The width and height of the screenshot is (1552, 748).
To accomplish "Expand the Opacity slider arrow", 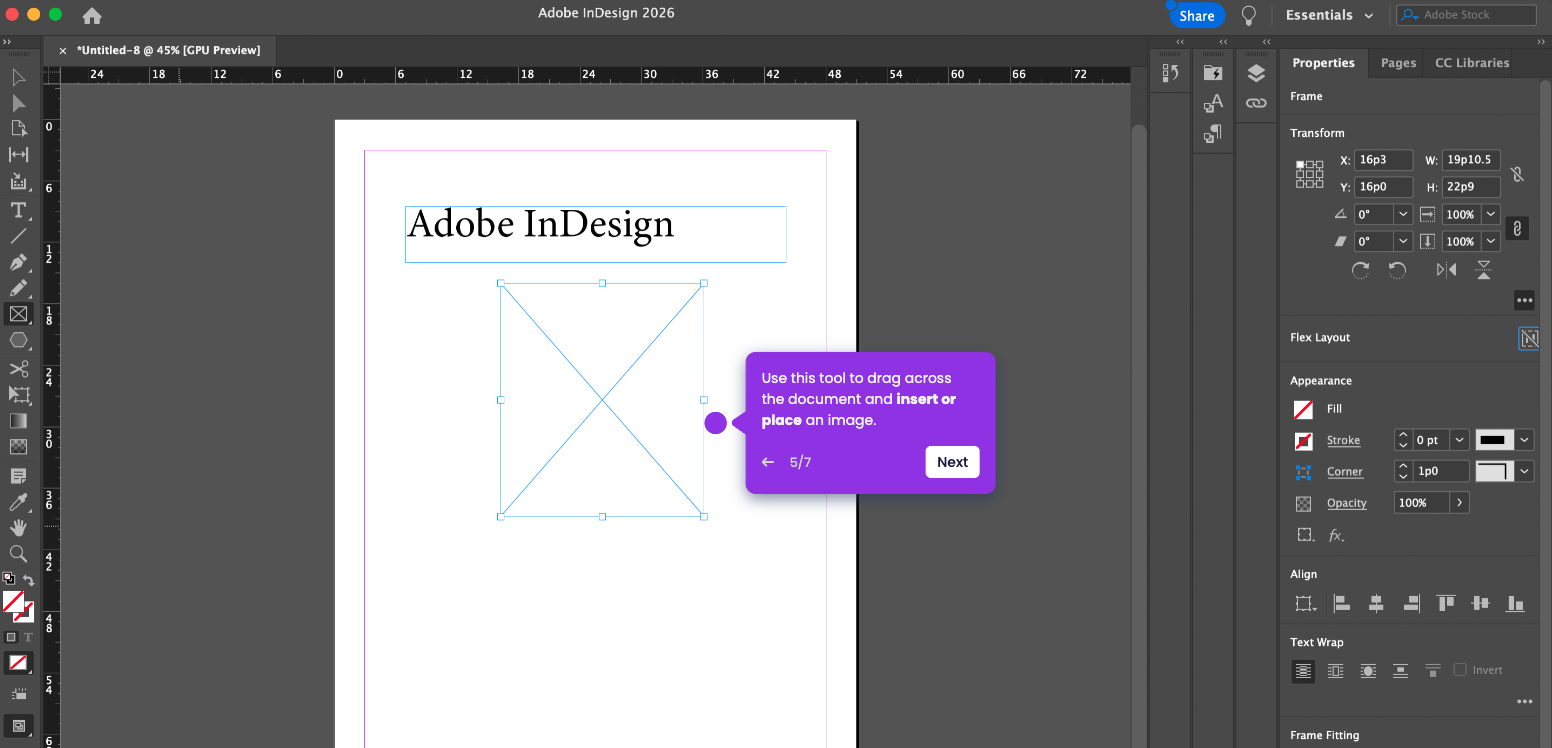I will tap(1460, 503).
